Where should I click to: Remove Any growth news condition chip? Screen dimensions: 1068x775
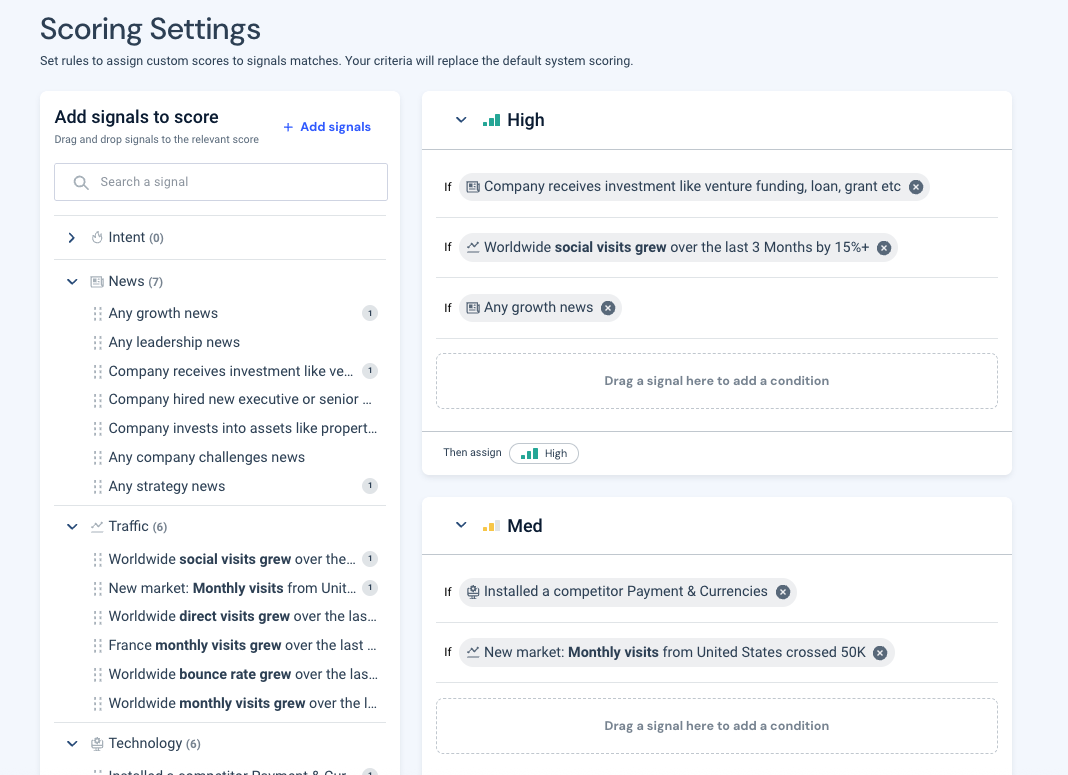point(608,308)
